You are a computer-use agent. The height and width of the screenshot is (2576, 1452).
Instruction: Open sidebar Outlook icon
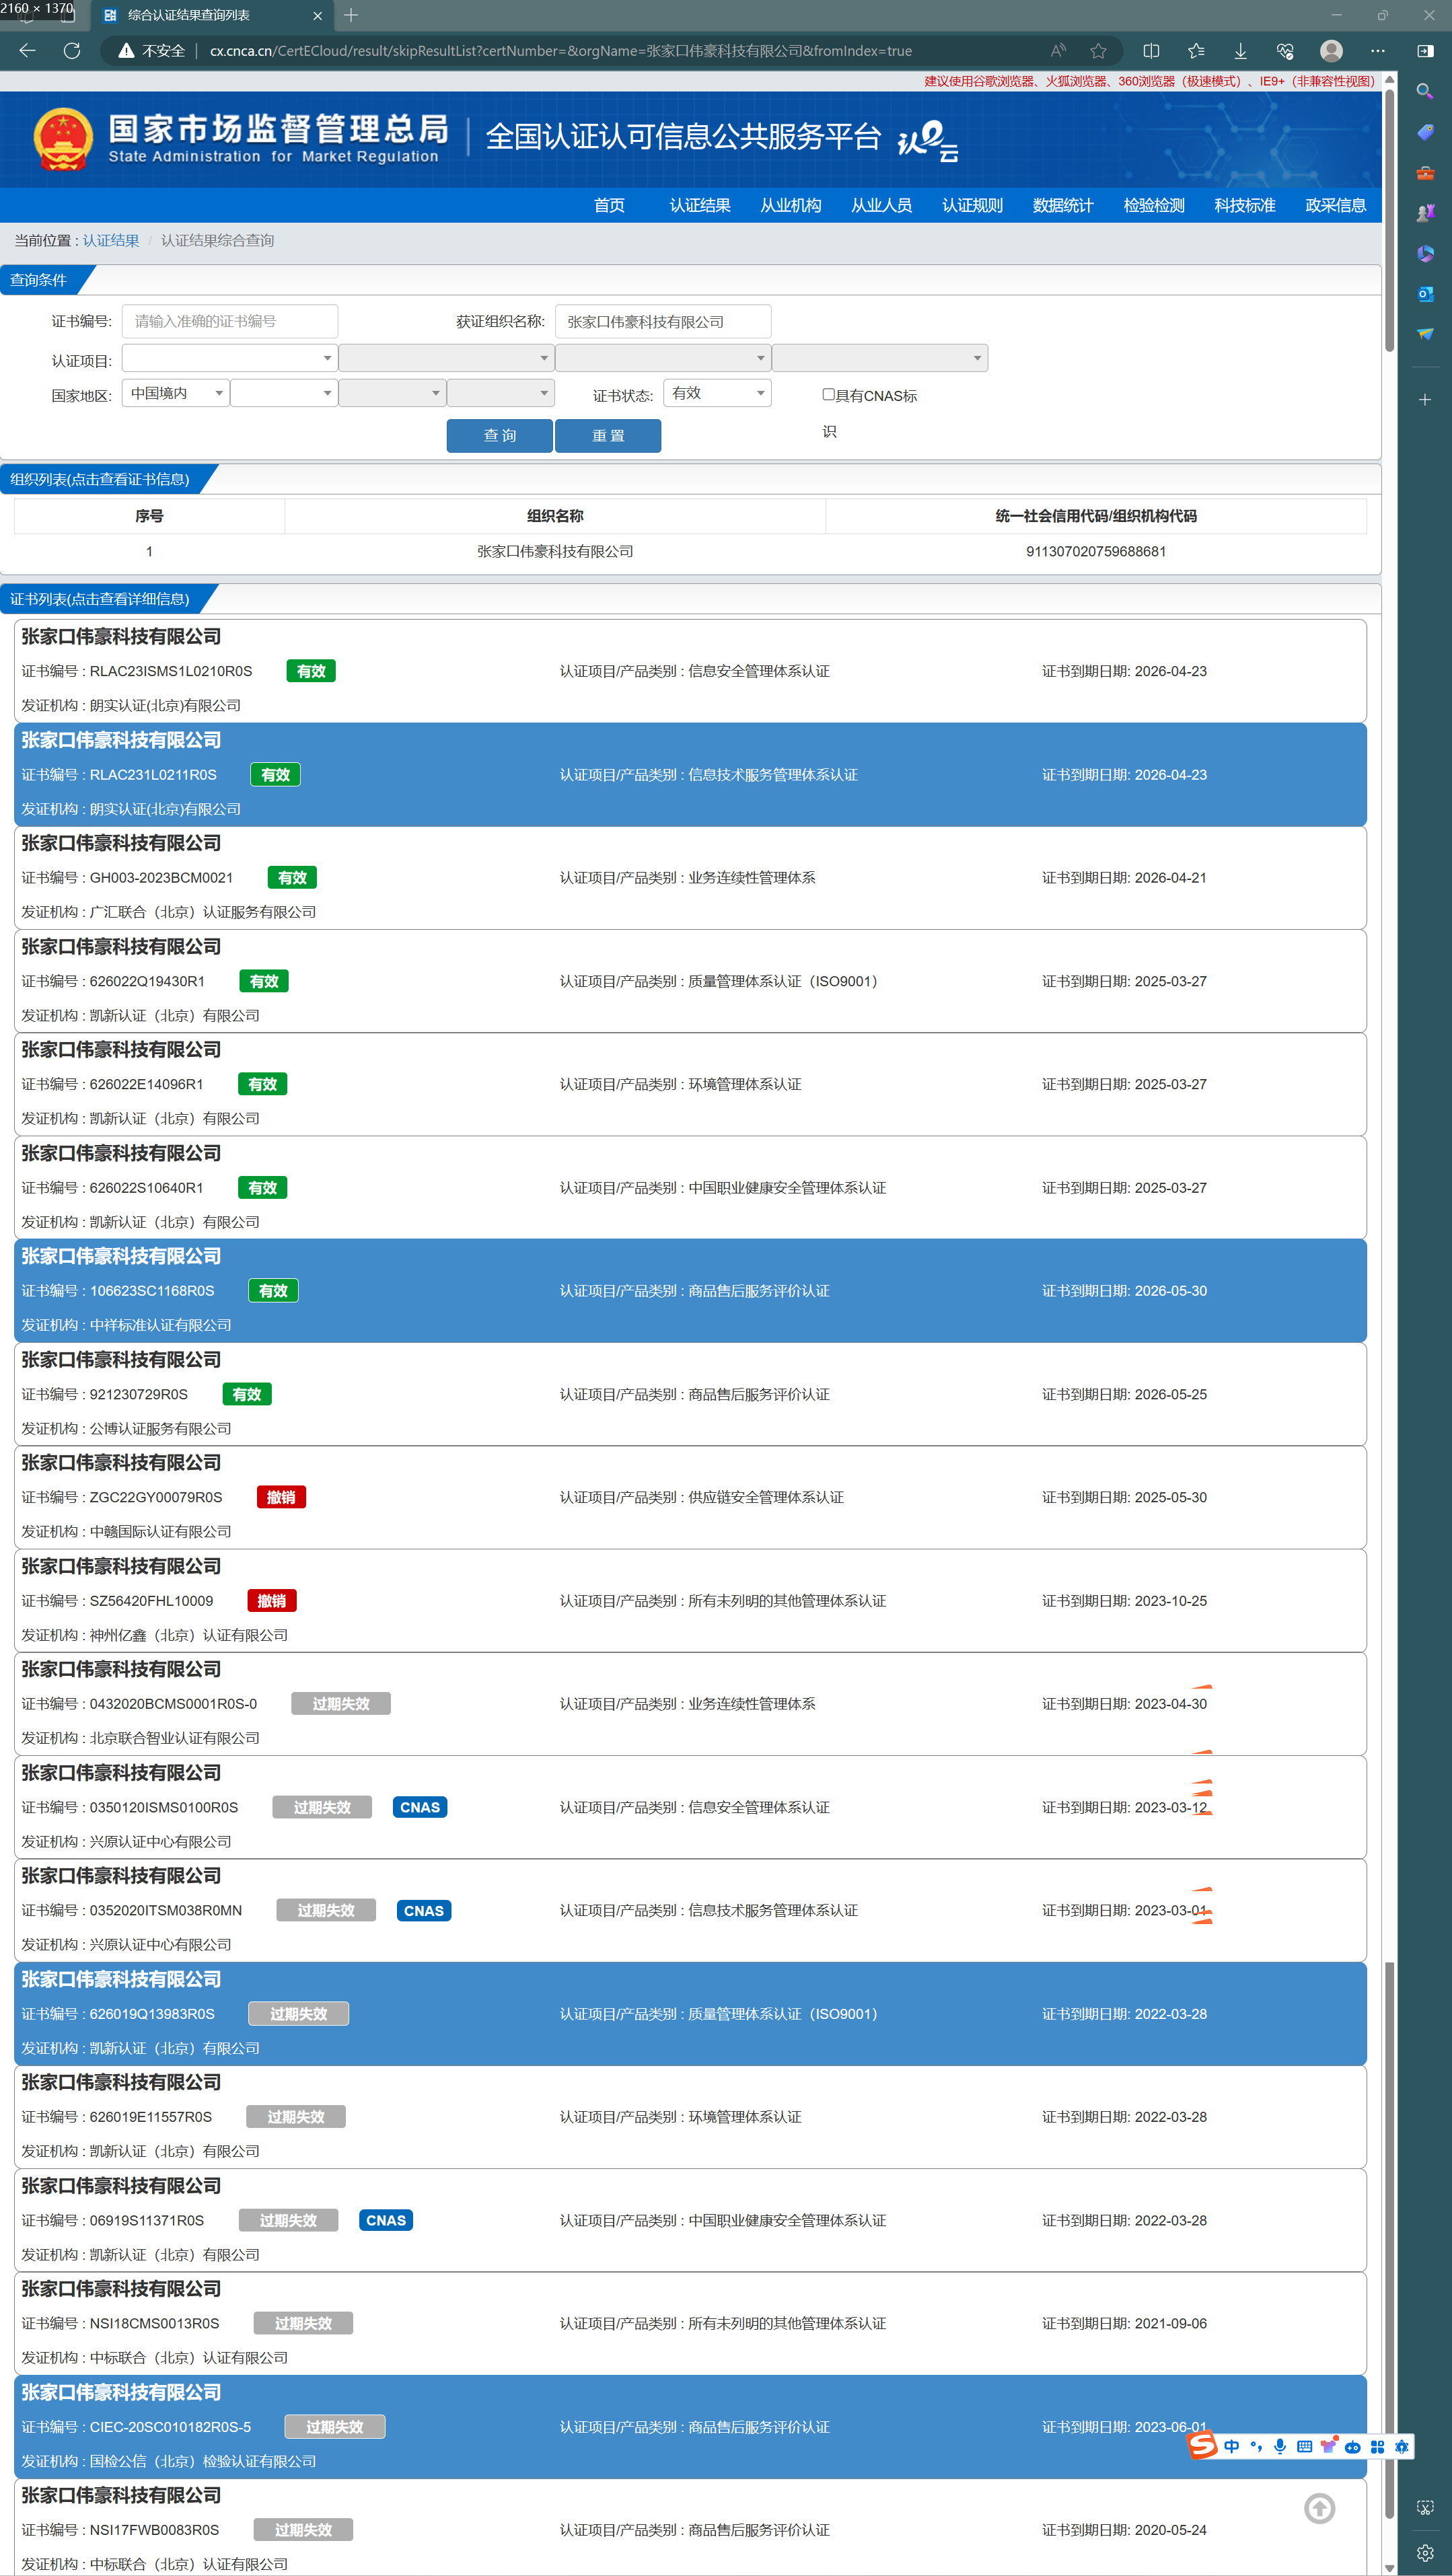pos(1425,294)
